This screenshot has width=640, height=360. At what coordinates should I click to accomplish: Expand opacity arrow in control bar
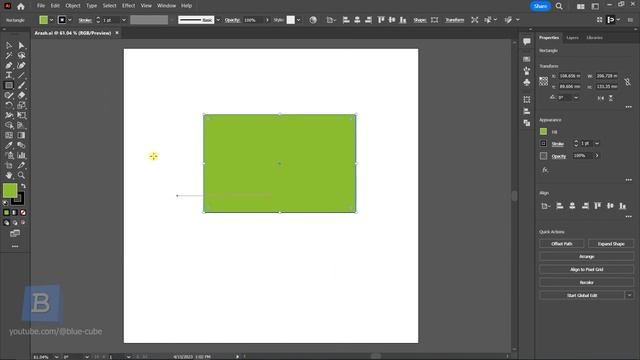267,20
